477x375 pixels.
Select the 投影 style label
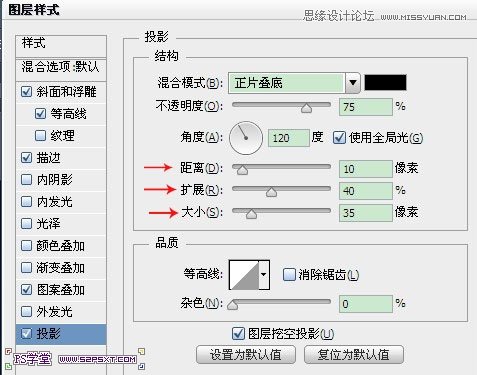(48, 334)
